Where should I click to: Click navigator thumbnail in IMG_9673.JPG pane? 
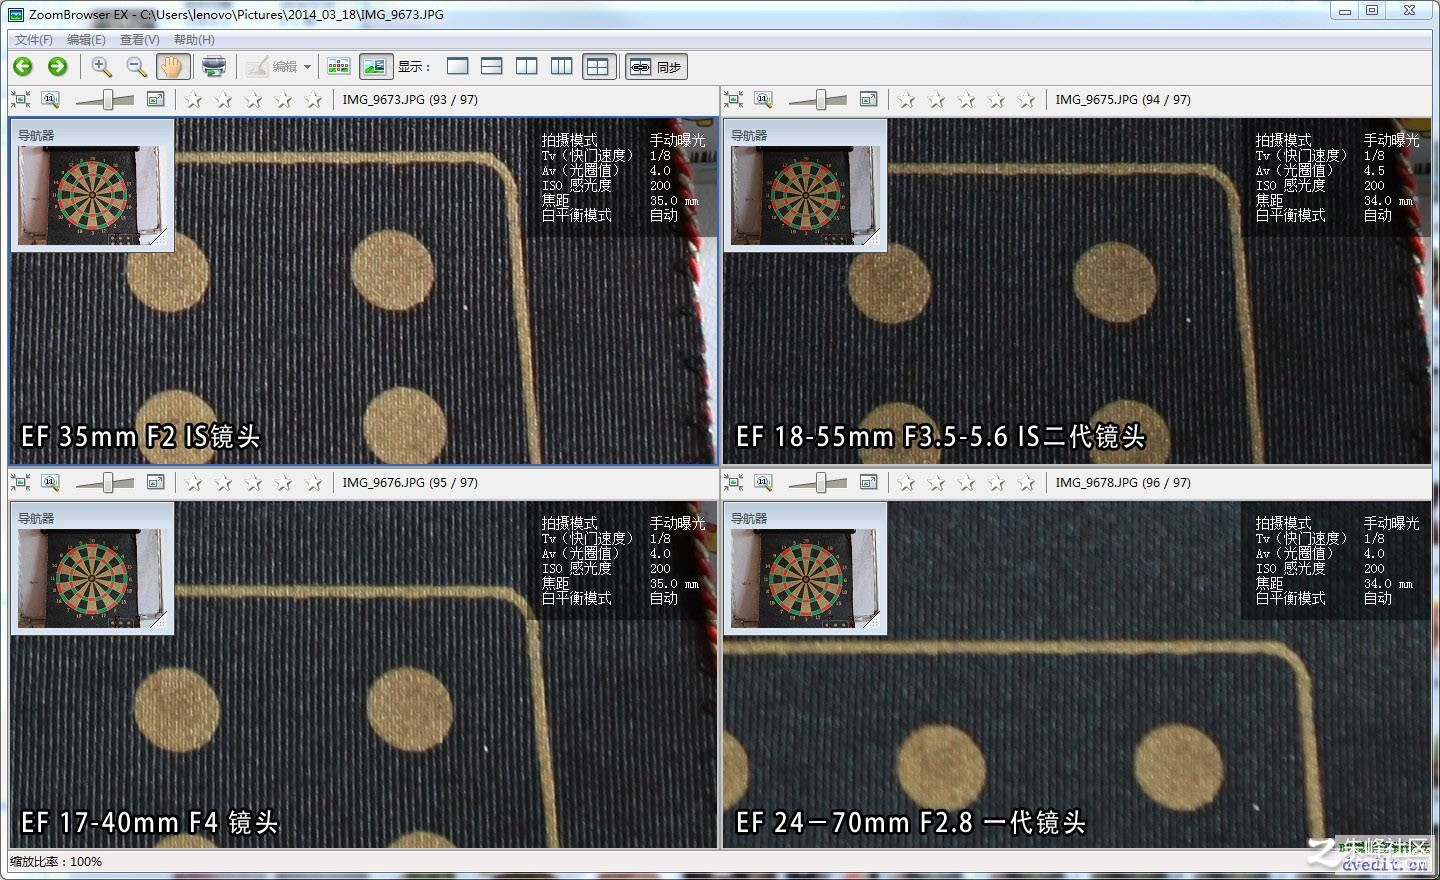[92, 196]
